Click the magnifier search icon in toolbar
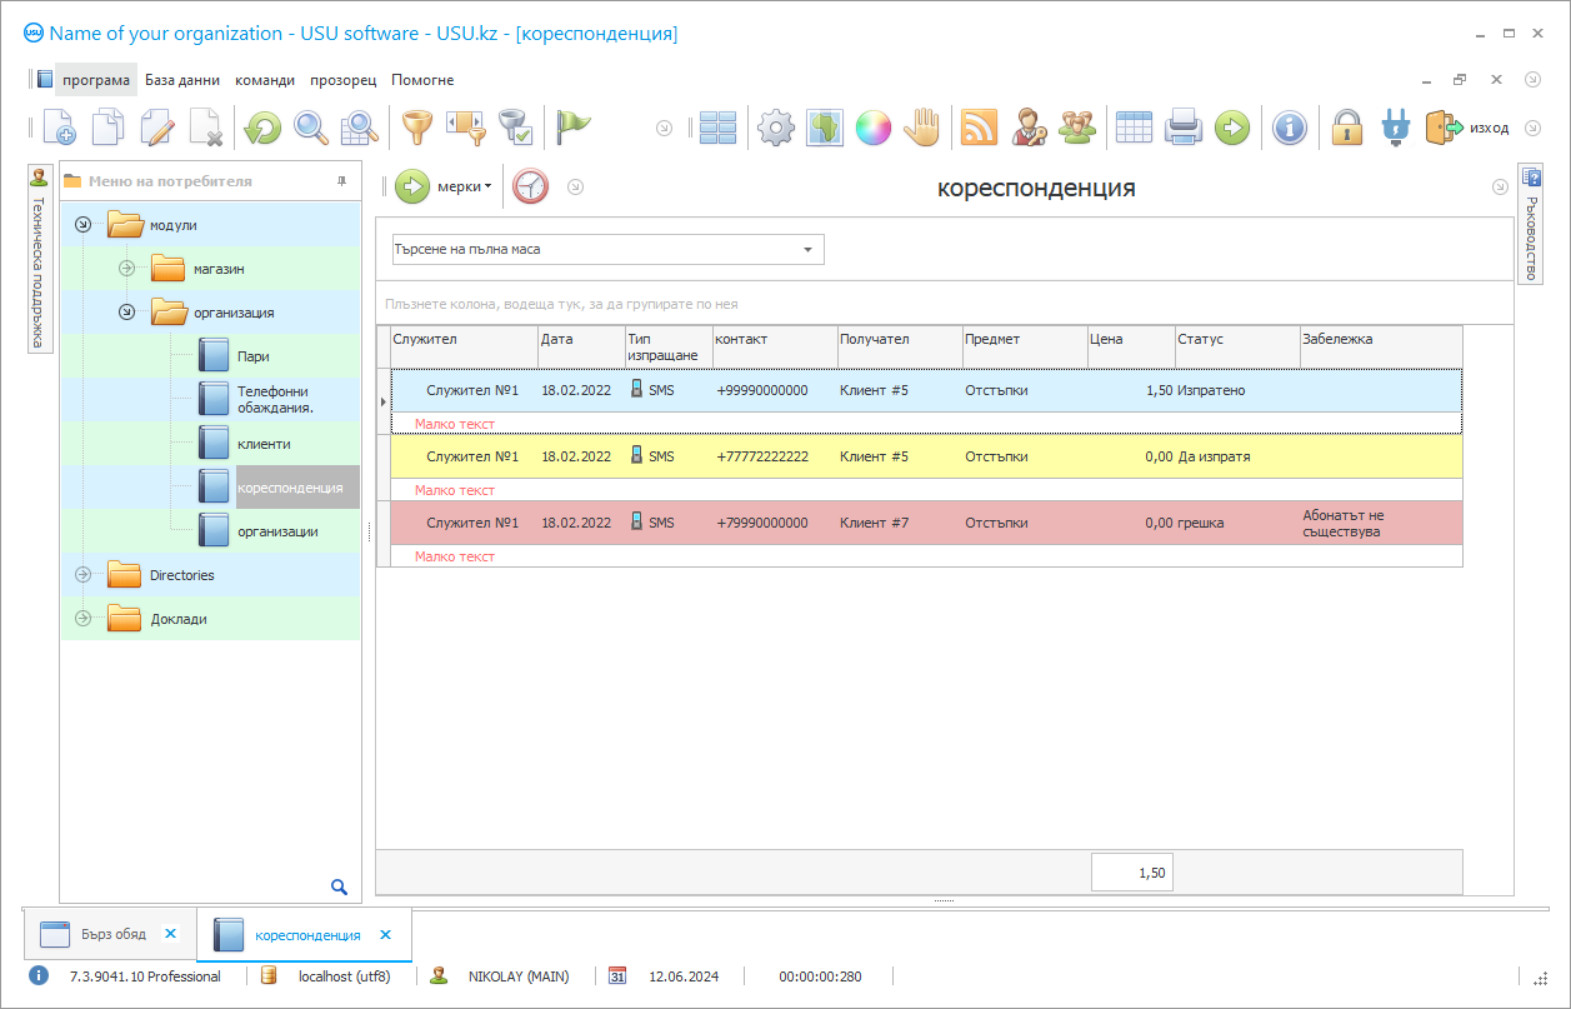The image size is (1571, 1009). 311,128
